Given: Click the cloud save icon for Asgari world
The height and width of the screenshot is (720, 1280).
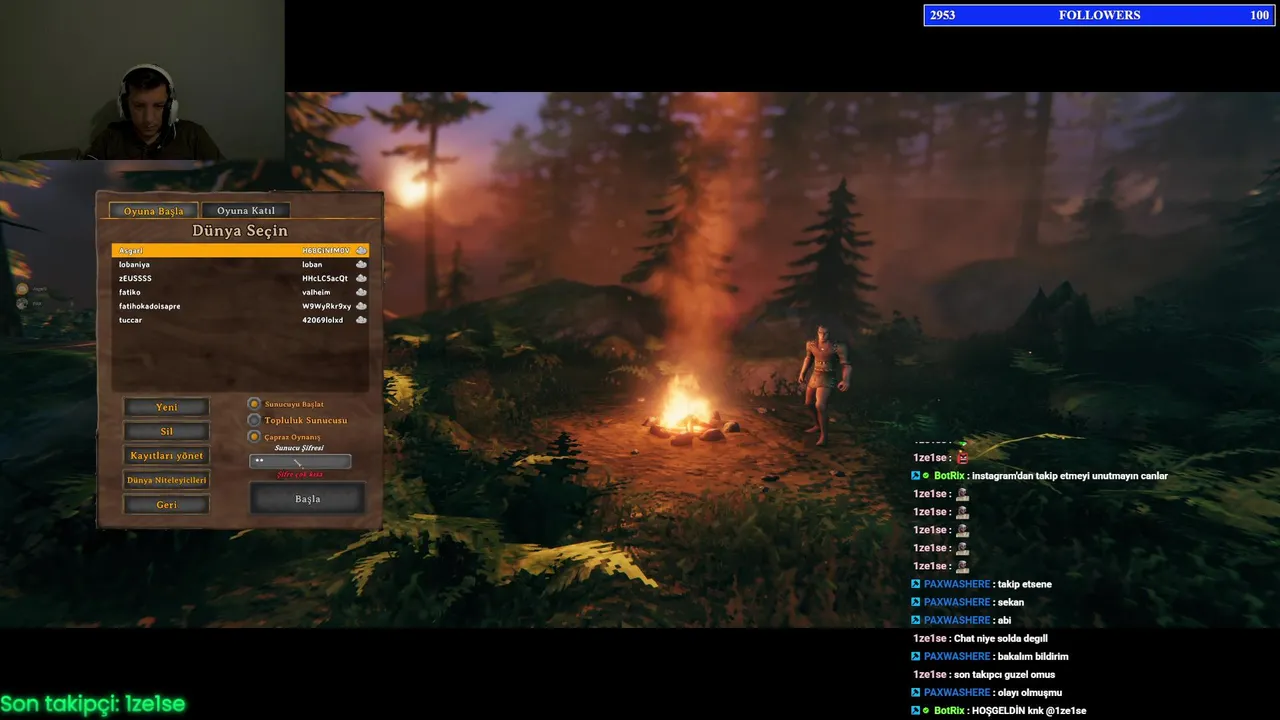Looking at the screenshot, I should click(x=361, y=250).
